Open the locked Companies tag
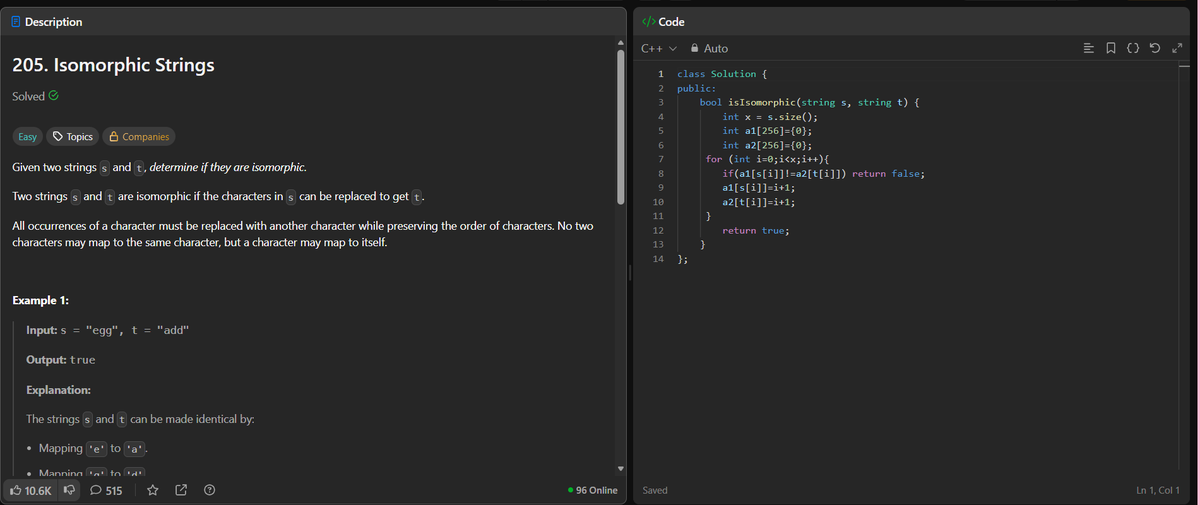This screenshot has width=1200, height=505. 138,136
